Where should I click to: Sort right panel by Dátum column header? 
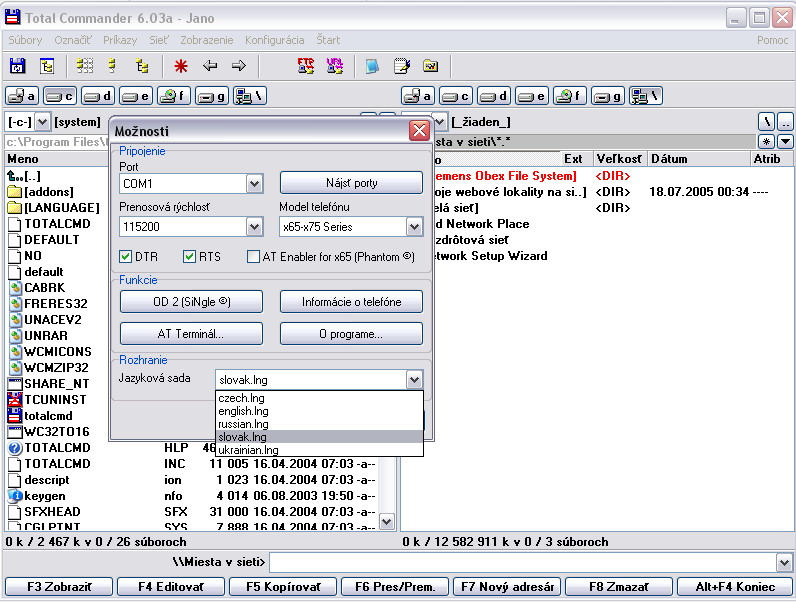point(699,159)
